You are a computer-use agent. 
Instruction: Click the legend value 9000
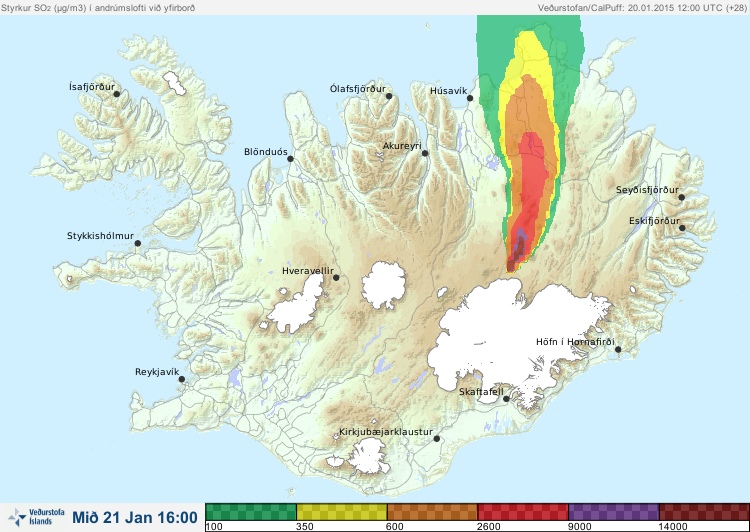[x=579, y=527]
